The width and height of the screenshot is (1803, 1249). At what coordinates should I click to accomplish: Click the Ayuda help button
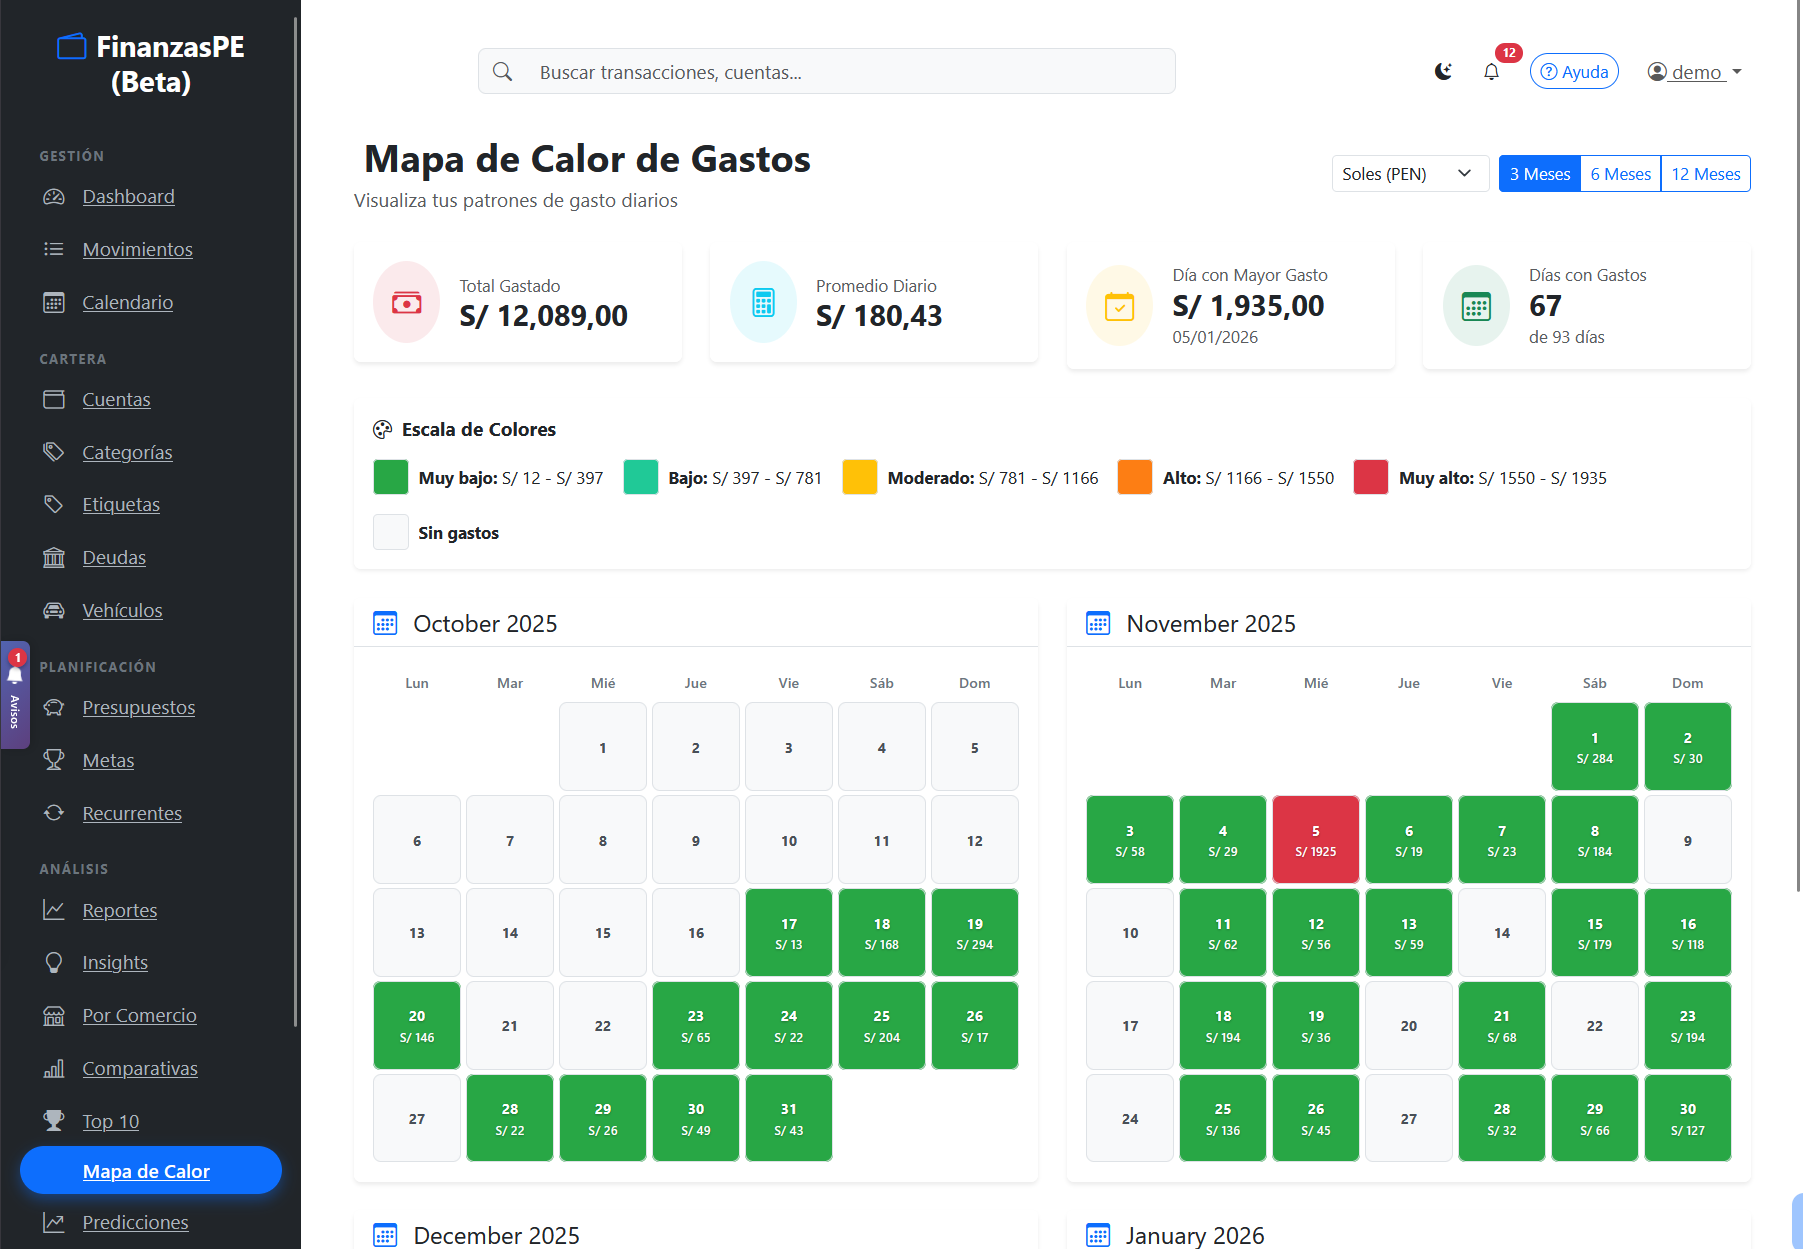coord(1574,72)
